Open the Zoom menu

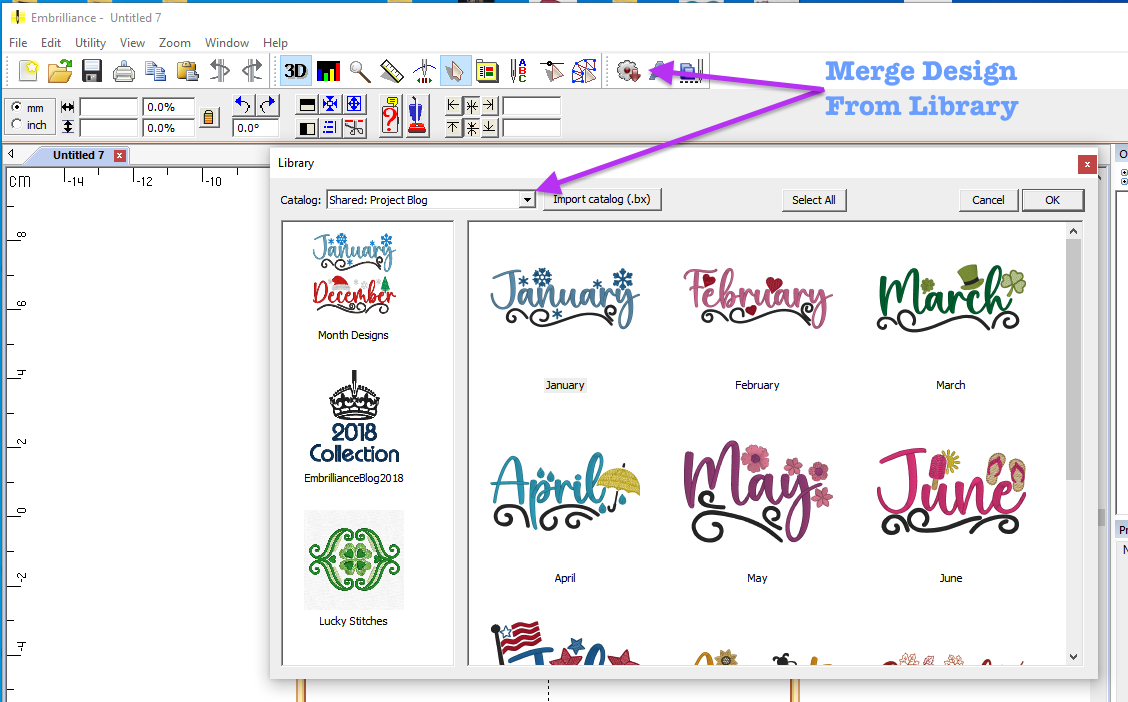pos(174,43)
